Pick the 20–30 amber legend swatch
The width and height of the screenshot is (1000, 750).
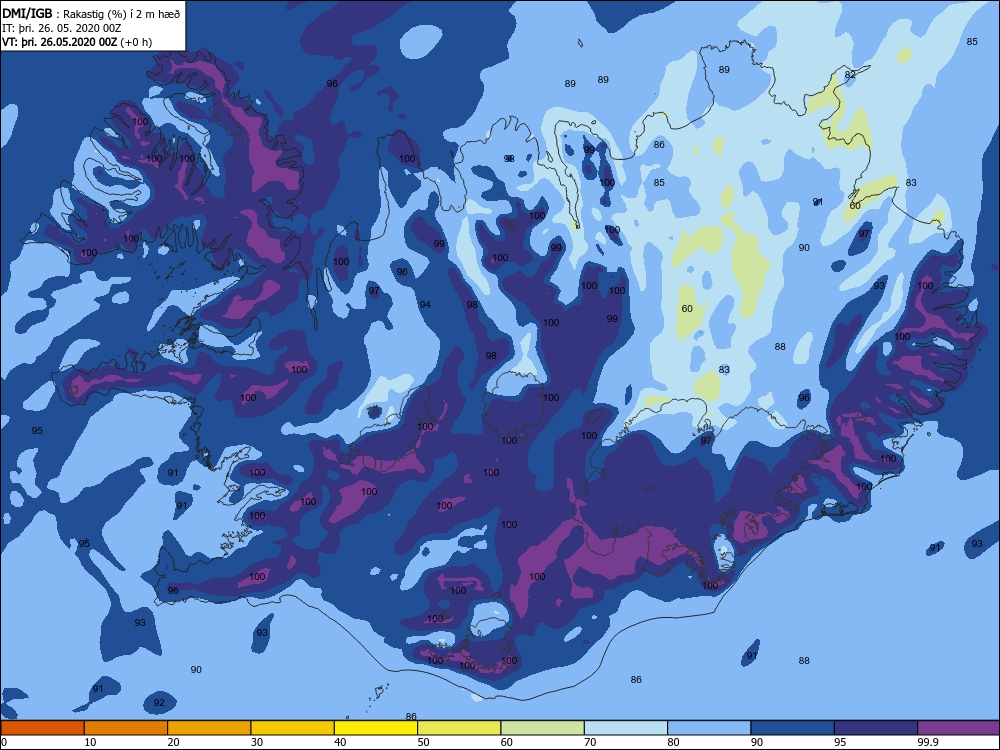pos(209,728)
